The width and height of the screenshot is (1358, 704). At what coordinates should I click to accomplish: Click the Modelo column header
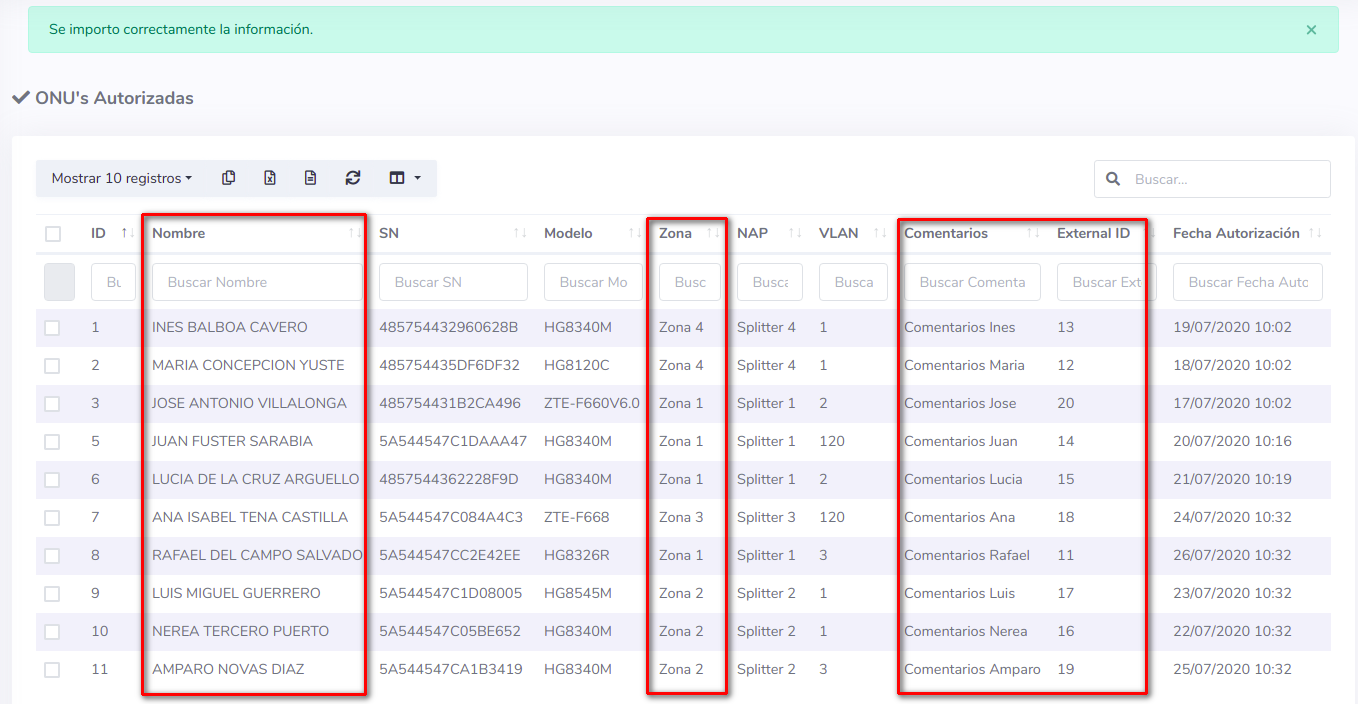[x=568, y=233]
